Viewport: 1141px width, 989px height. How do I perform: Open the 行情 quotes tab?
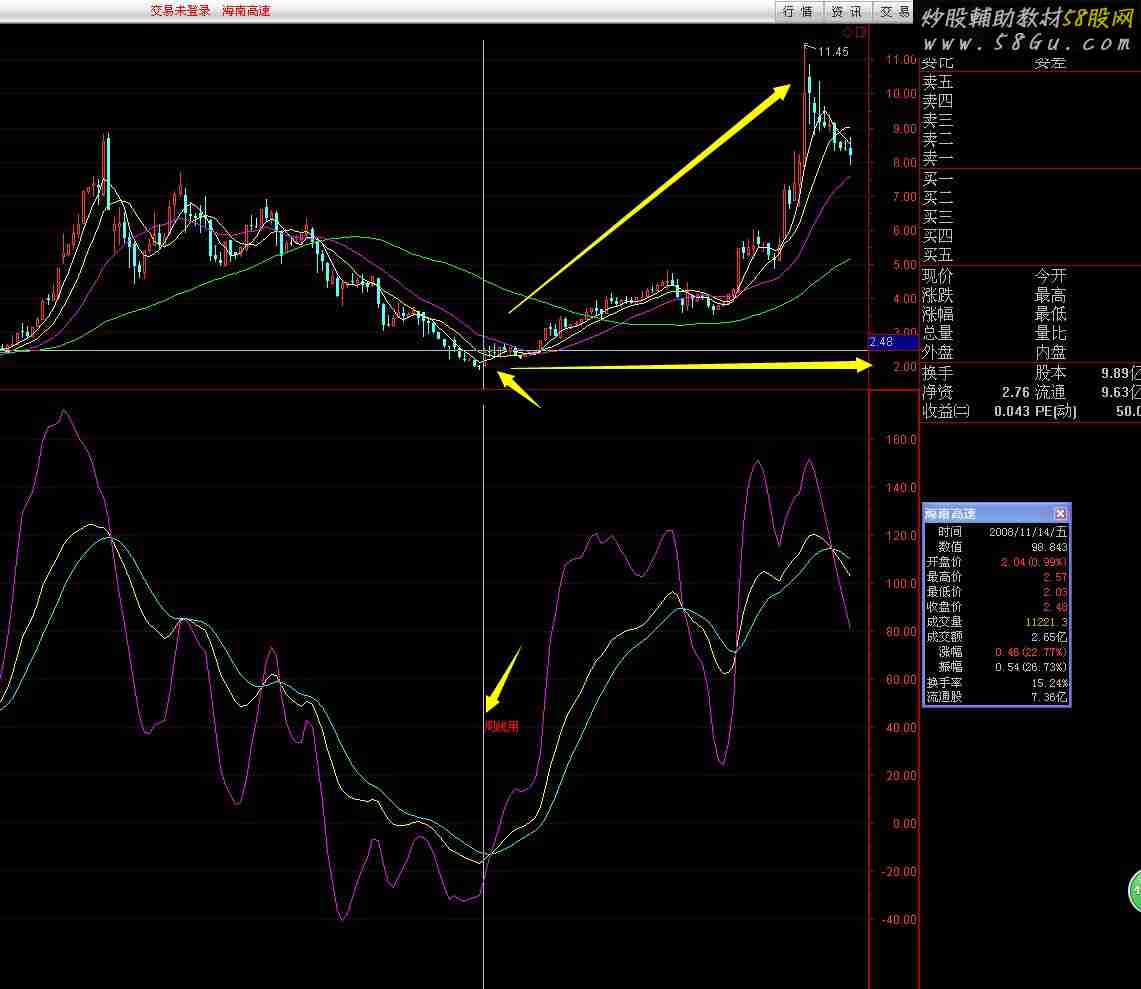point(798,11)
